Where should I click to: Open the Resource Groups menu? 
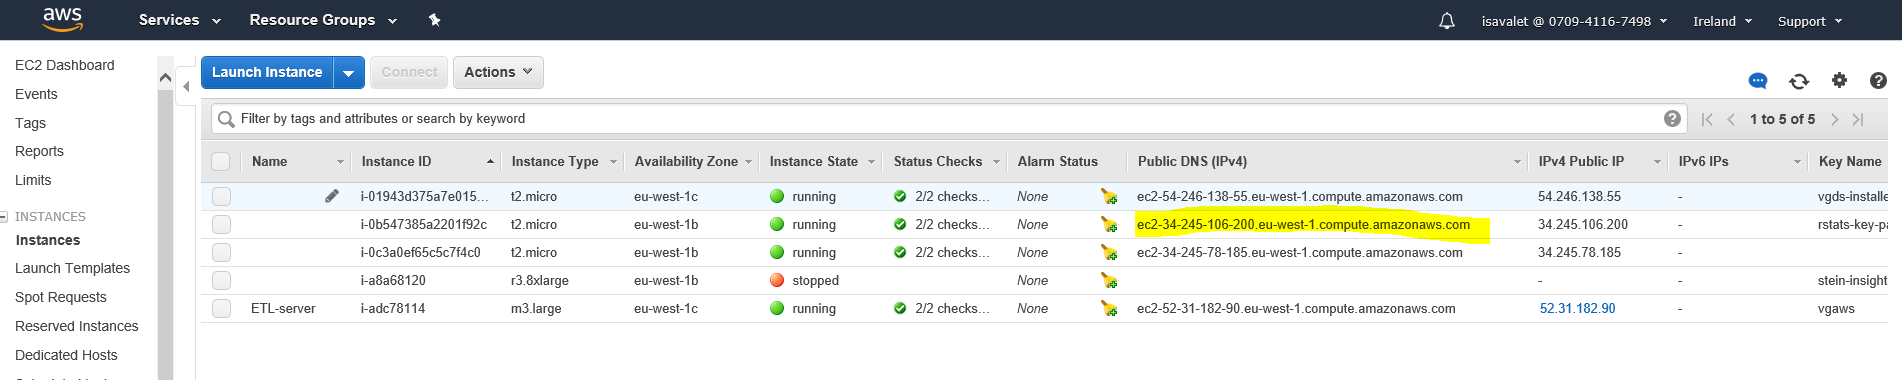[323, 20]
